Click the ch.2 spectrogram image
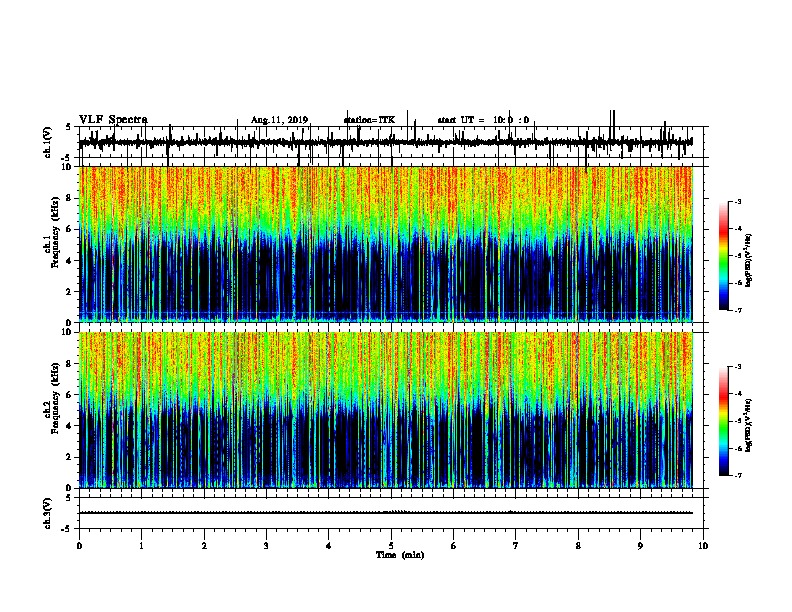 (386, 410)
